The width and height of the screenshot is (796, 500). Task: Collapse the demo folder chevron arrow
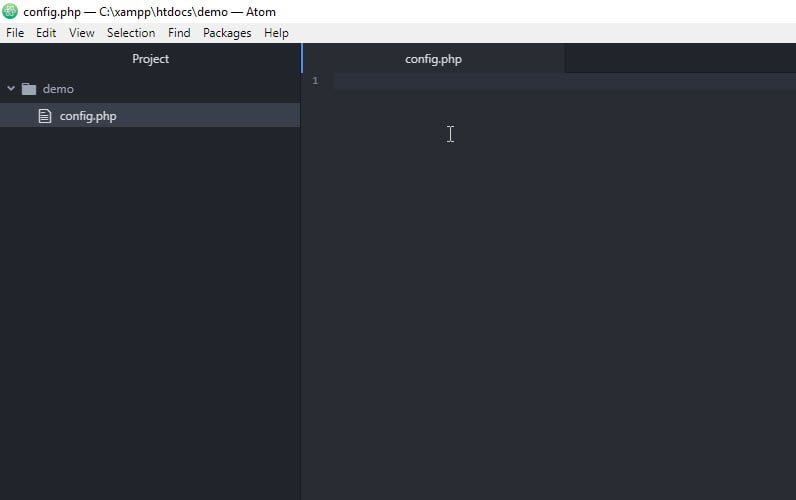tap(11, 89)
